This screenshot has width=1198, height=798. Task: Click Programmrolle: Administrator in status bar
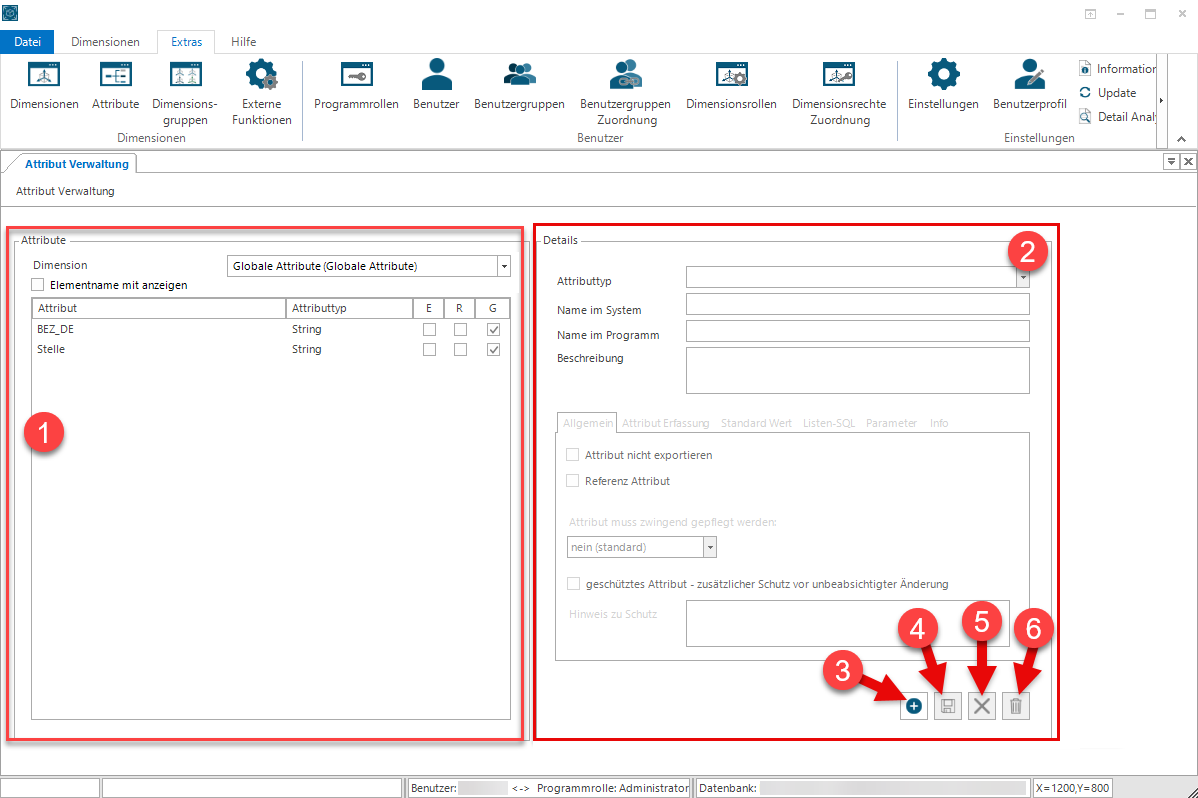click(x=613, y=788)
